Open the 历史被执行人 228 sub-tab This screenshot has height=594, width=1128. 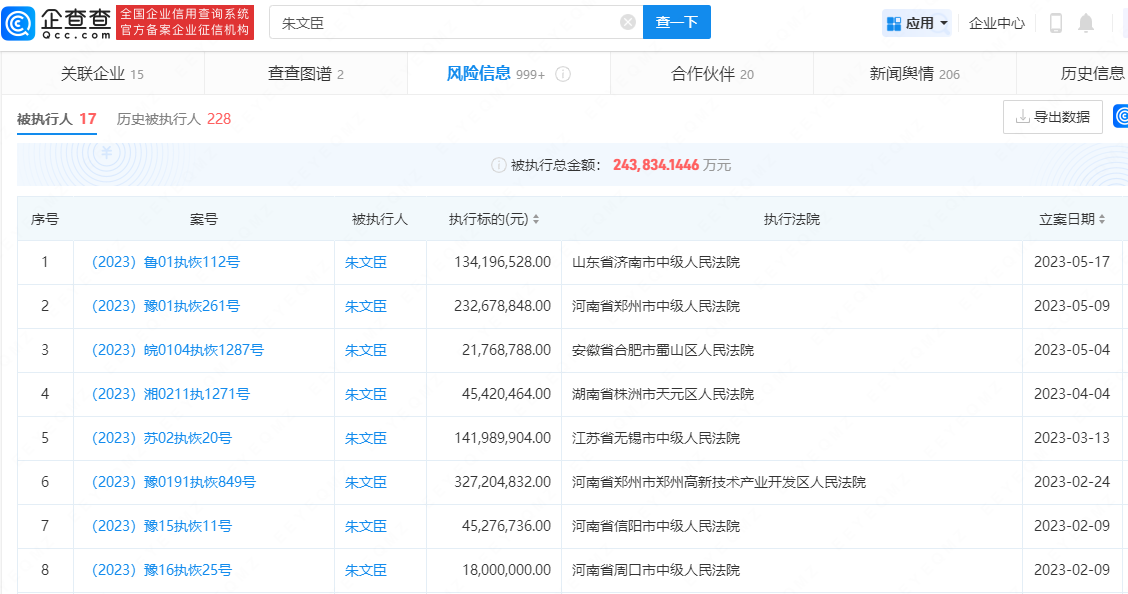tap(173, 119)
